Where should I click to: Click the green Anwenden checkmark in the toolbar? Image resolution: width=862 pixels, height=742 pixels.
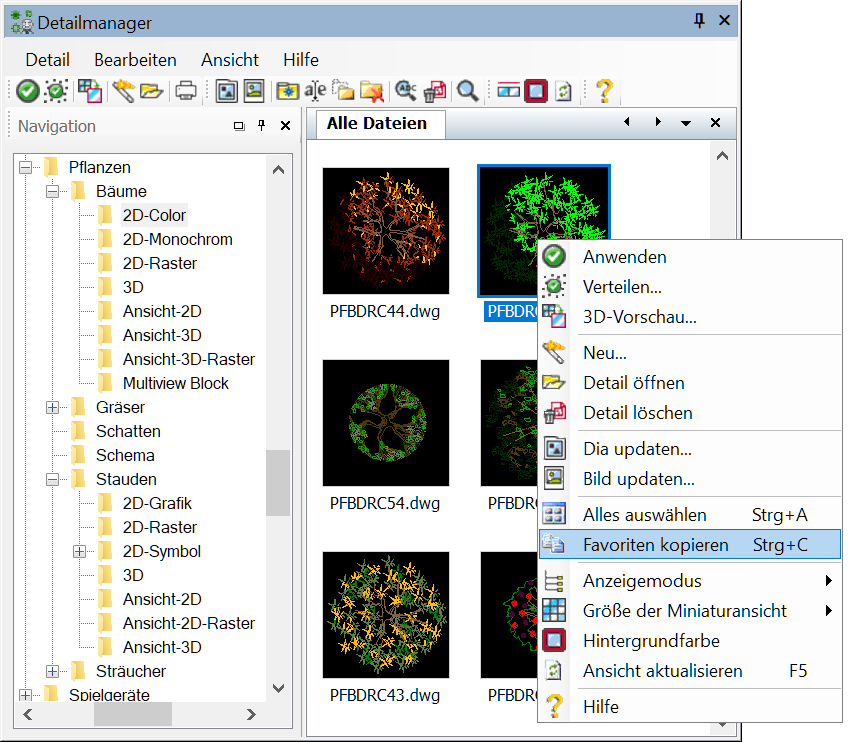pyautogui.click(x=27, y=91)
